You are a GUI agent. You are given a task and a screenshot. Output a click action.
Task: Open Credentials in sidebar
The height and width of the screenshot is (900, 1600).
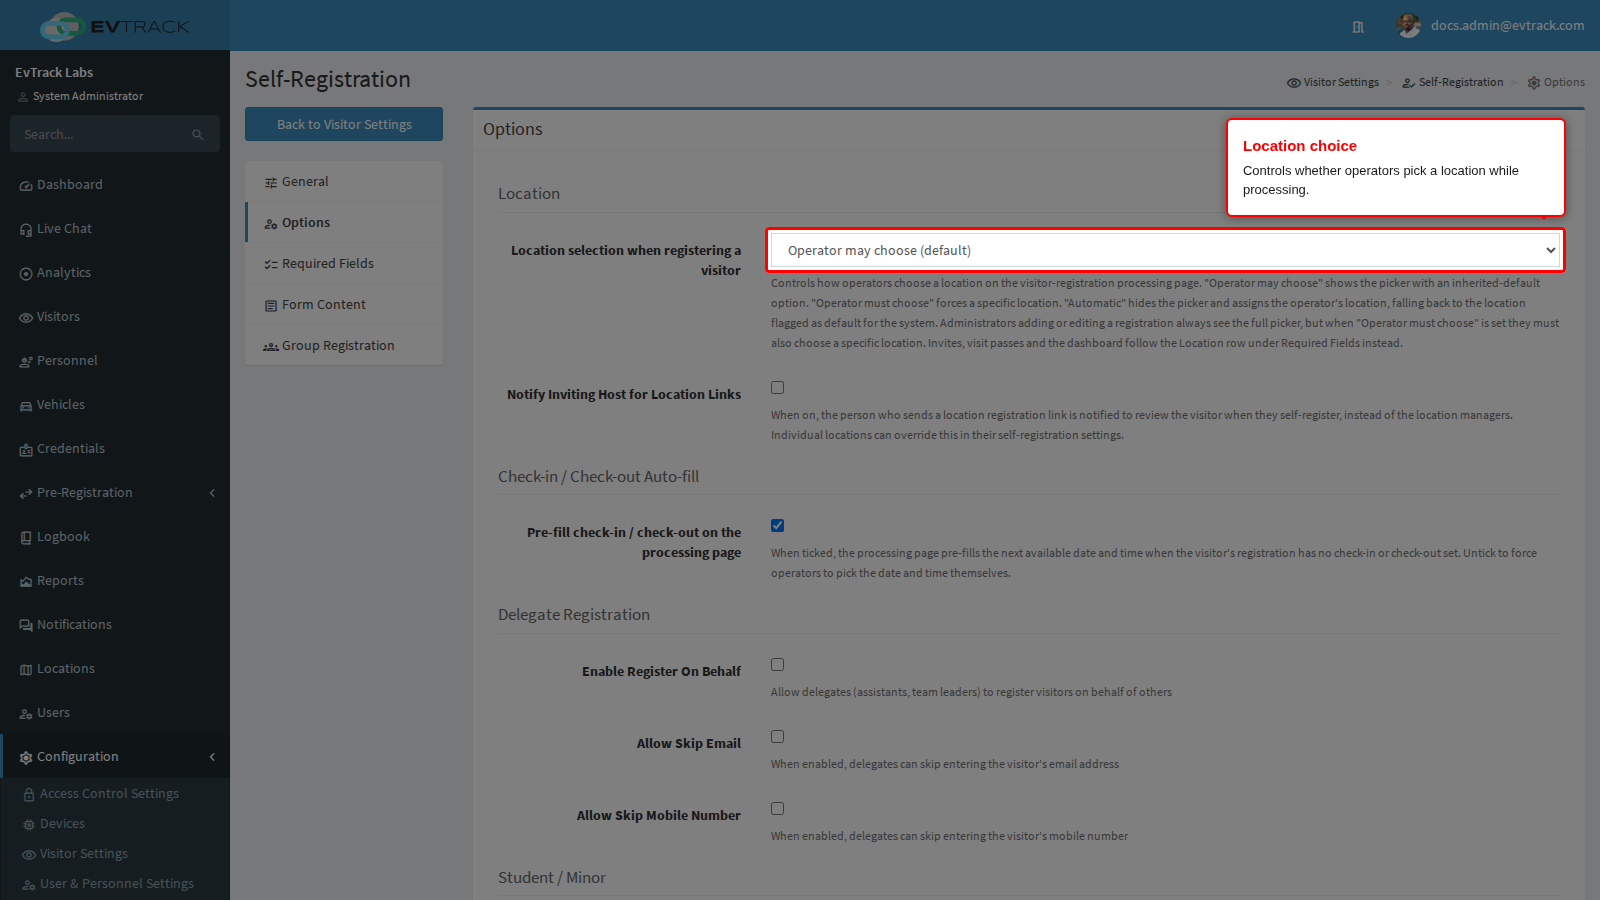tap(115, 449)
